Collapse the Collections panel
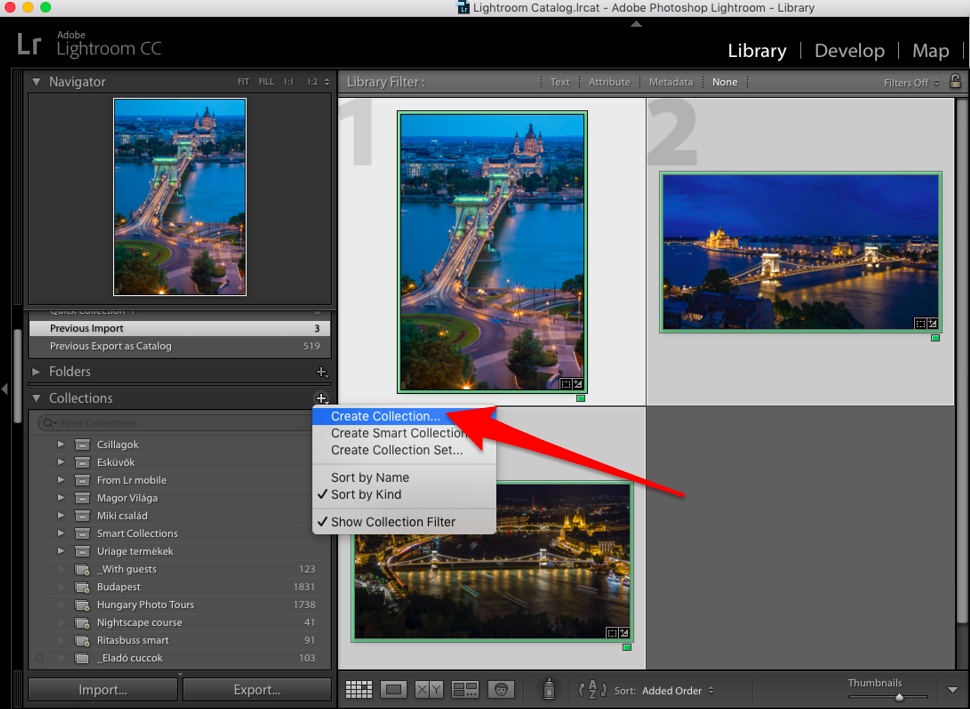Image resolution: width=970 pixels, height=709 pixels. point(36,398)
